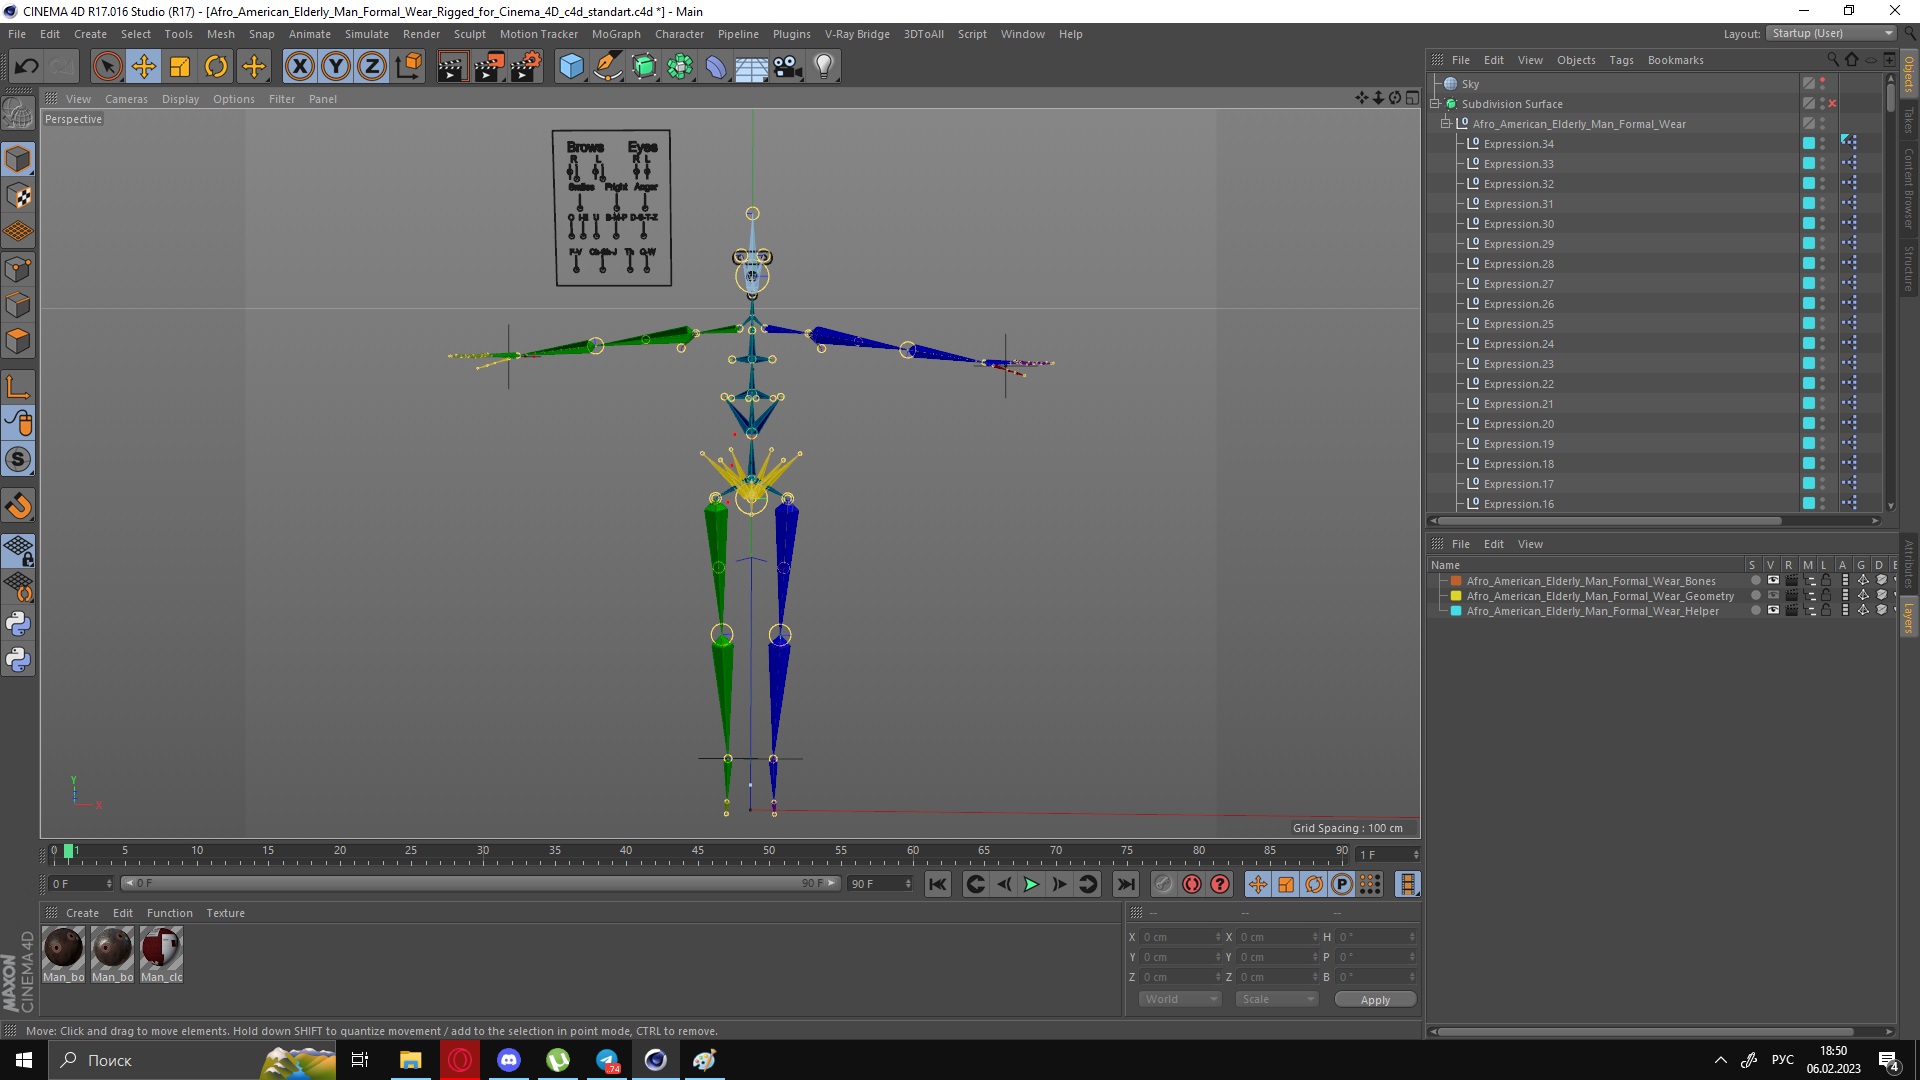The image size is (1920, 1080).
Task: Open the Object Manager Tags menu
Action: 1621,60
